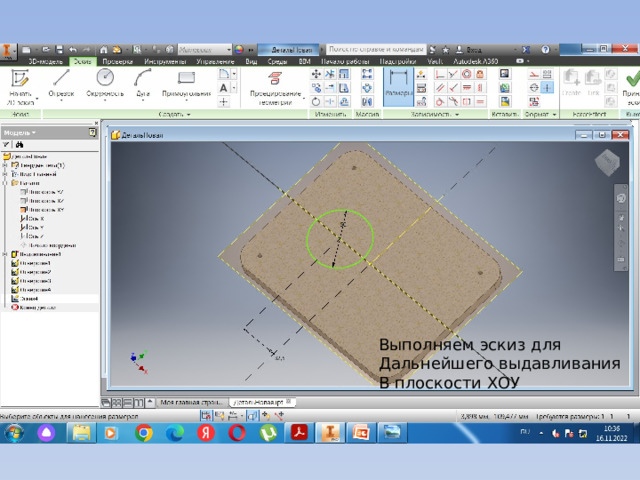Open the Материал combo box
Image resolution: width=640 pixels, height=480 pixels.
205,49
